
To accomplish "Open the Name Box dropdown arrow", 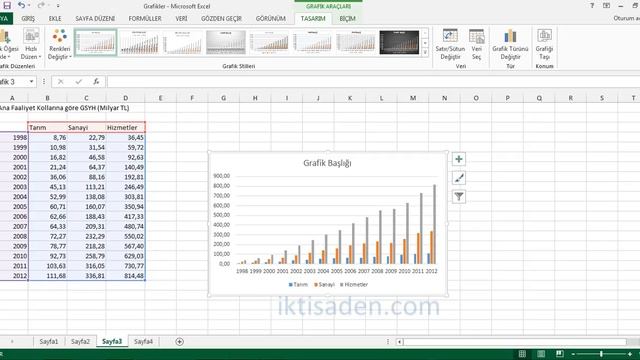I will (31, 82).
